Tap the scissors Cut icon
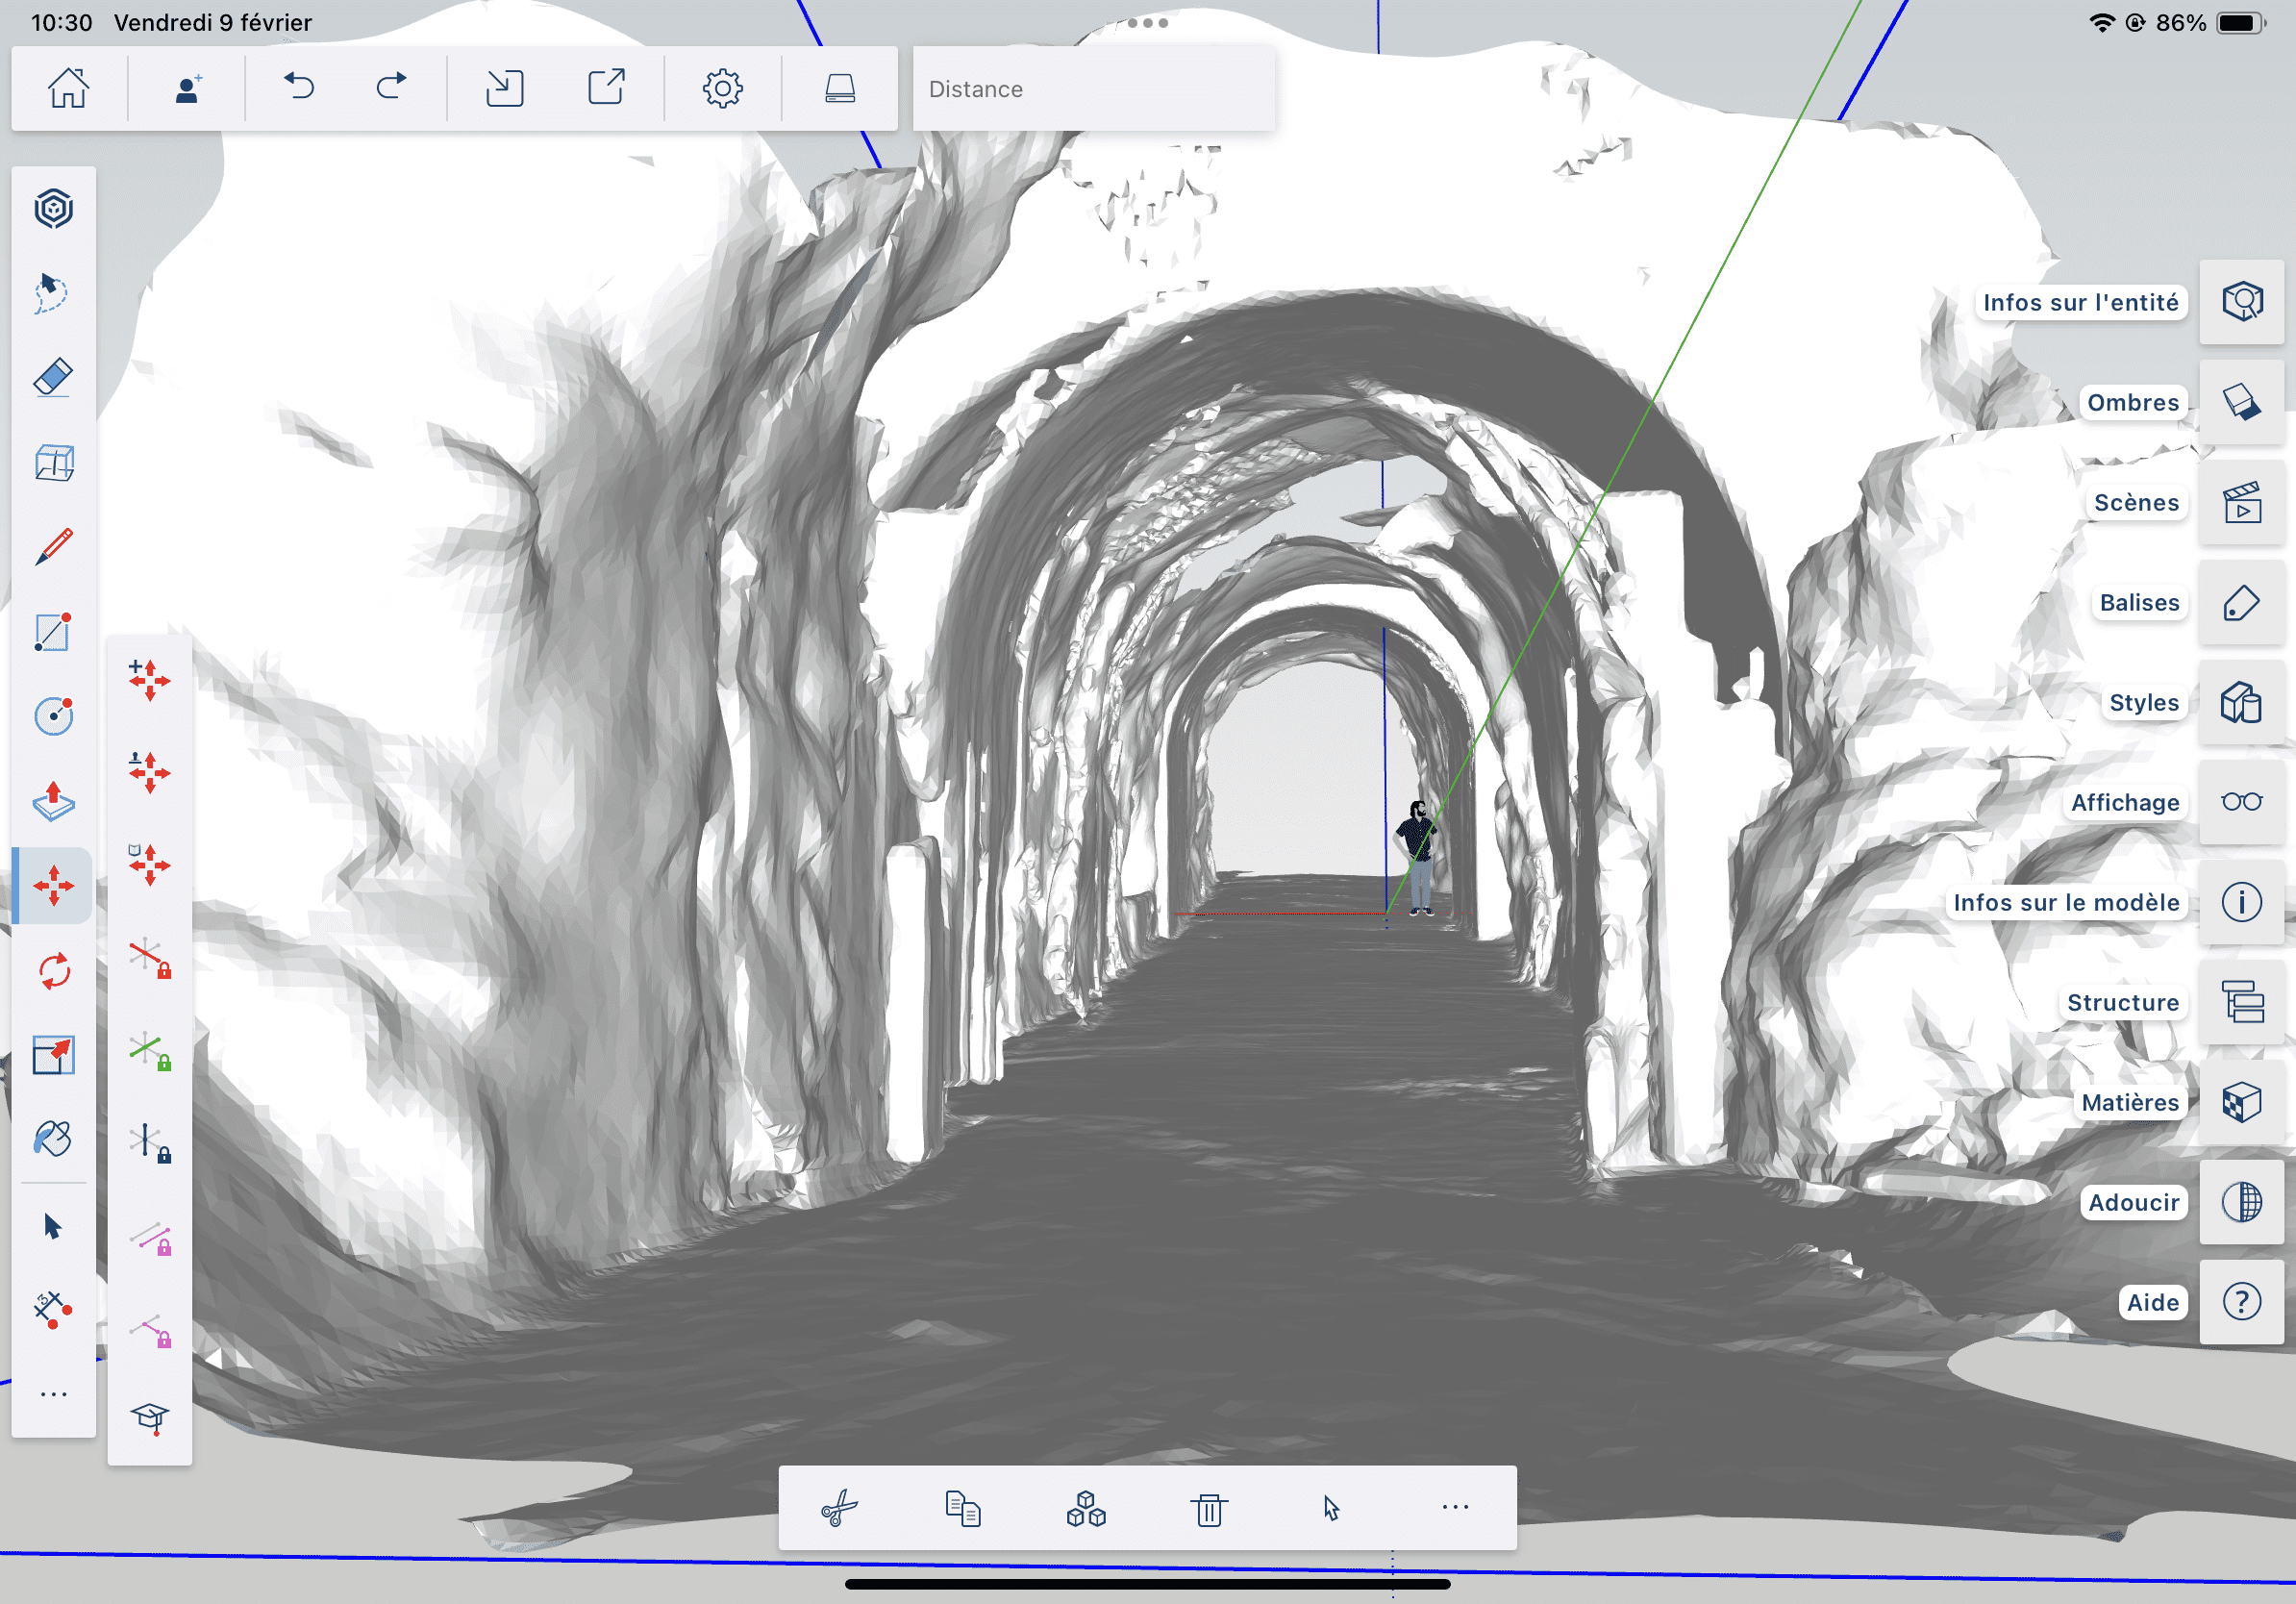The width and height of the screenshot is (2296, 1604). tap(839, 1507)
